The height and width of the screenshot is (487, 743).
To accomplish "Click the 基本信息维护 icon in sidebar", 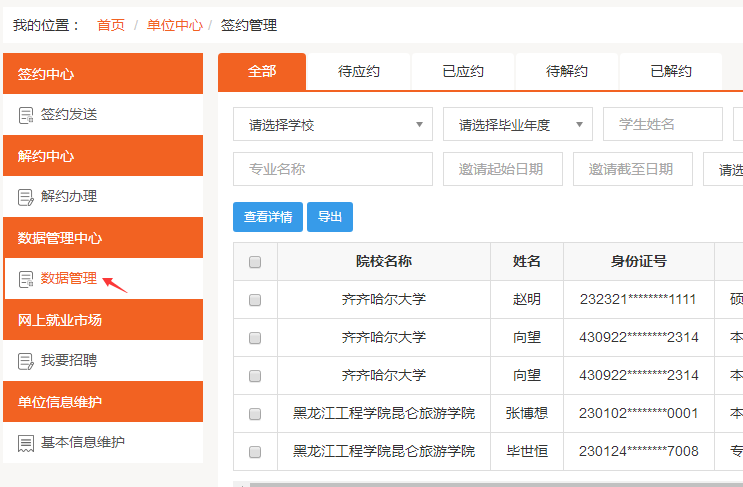I will (x=26, y=442).
